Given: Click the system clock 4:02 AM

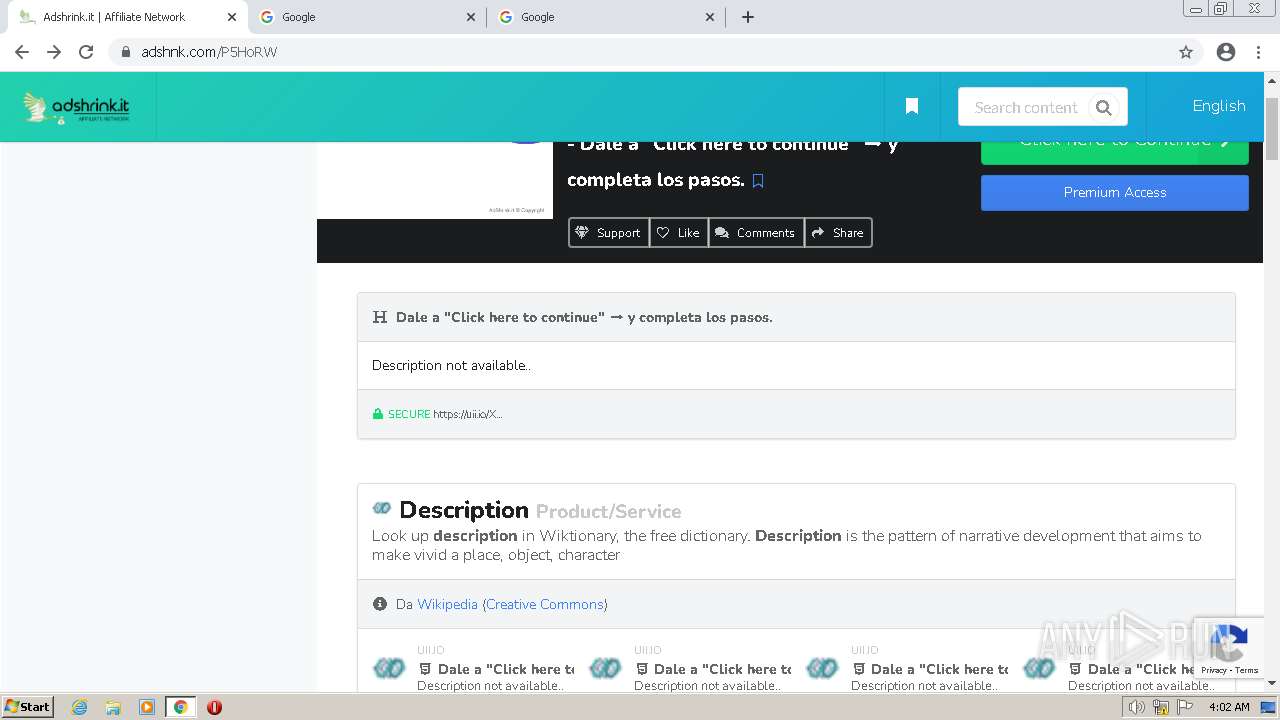Looking at the screenshot, I should coord(1229,707).
